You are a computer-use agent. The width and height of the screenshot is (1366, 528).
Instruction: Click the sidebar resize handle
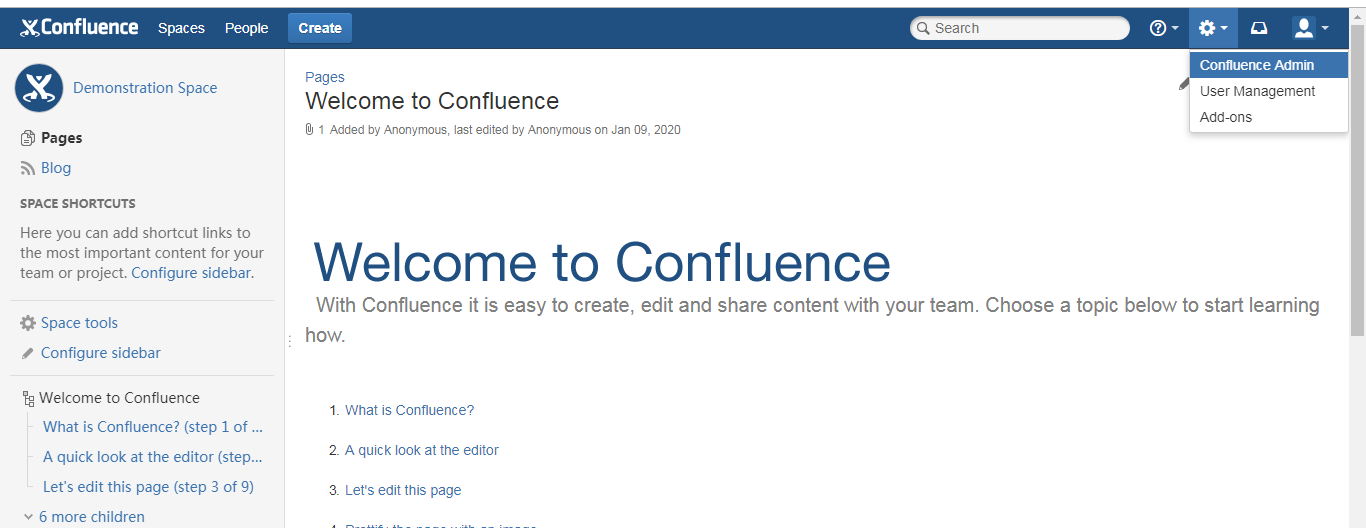point(289,340)
